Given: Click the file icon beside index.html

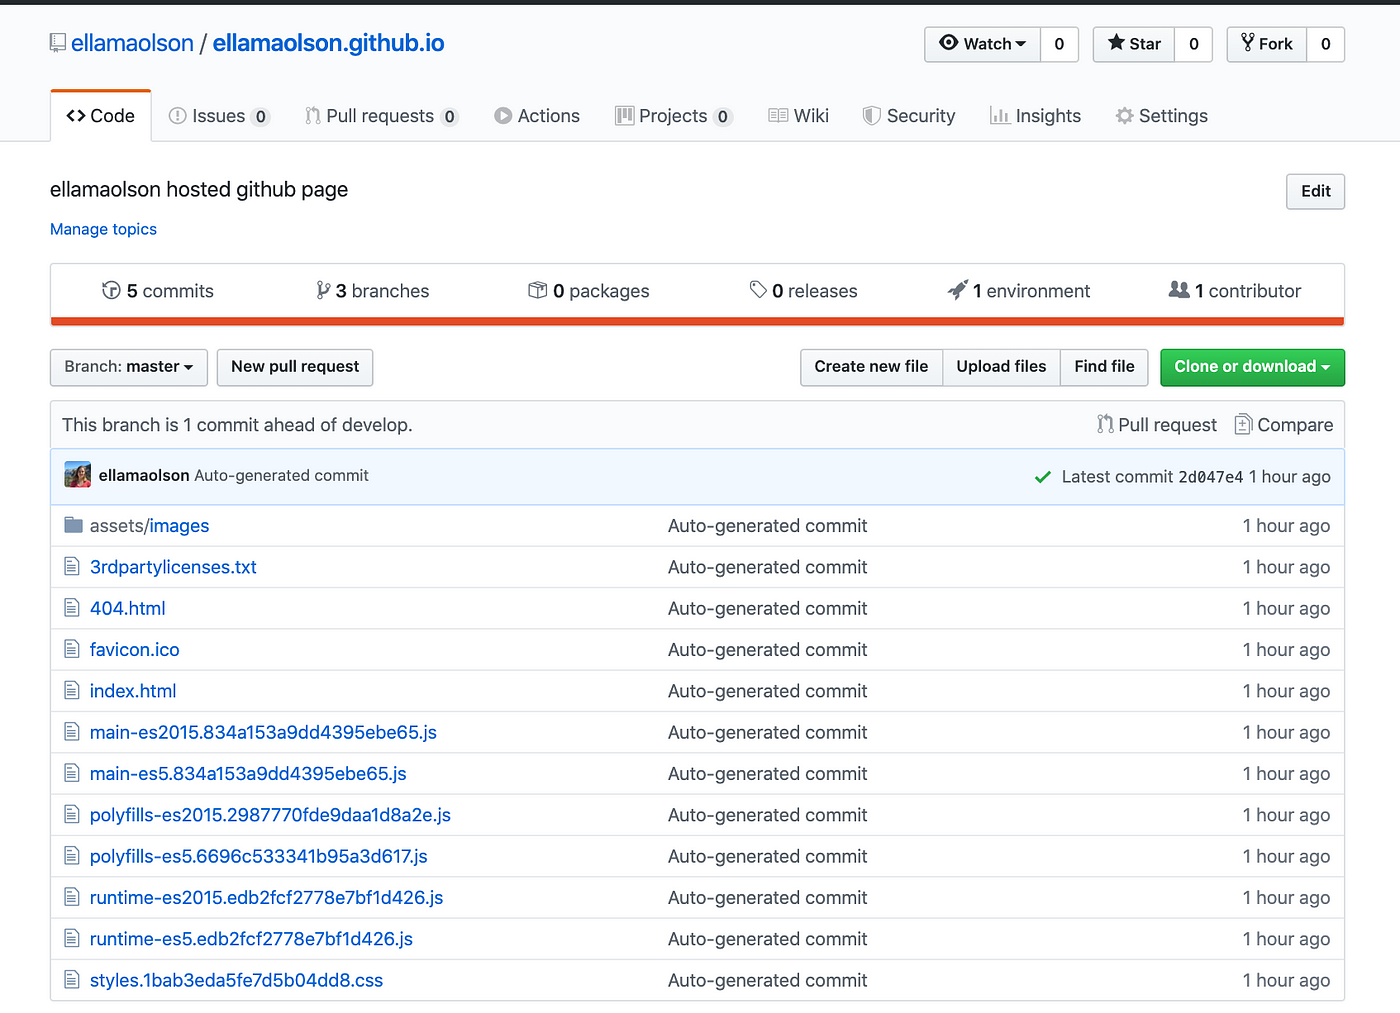Looking at the screenshot, I should tap(72, 690).
